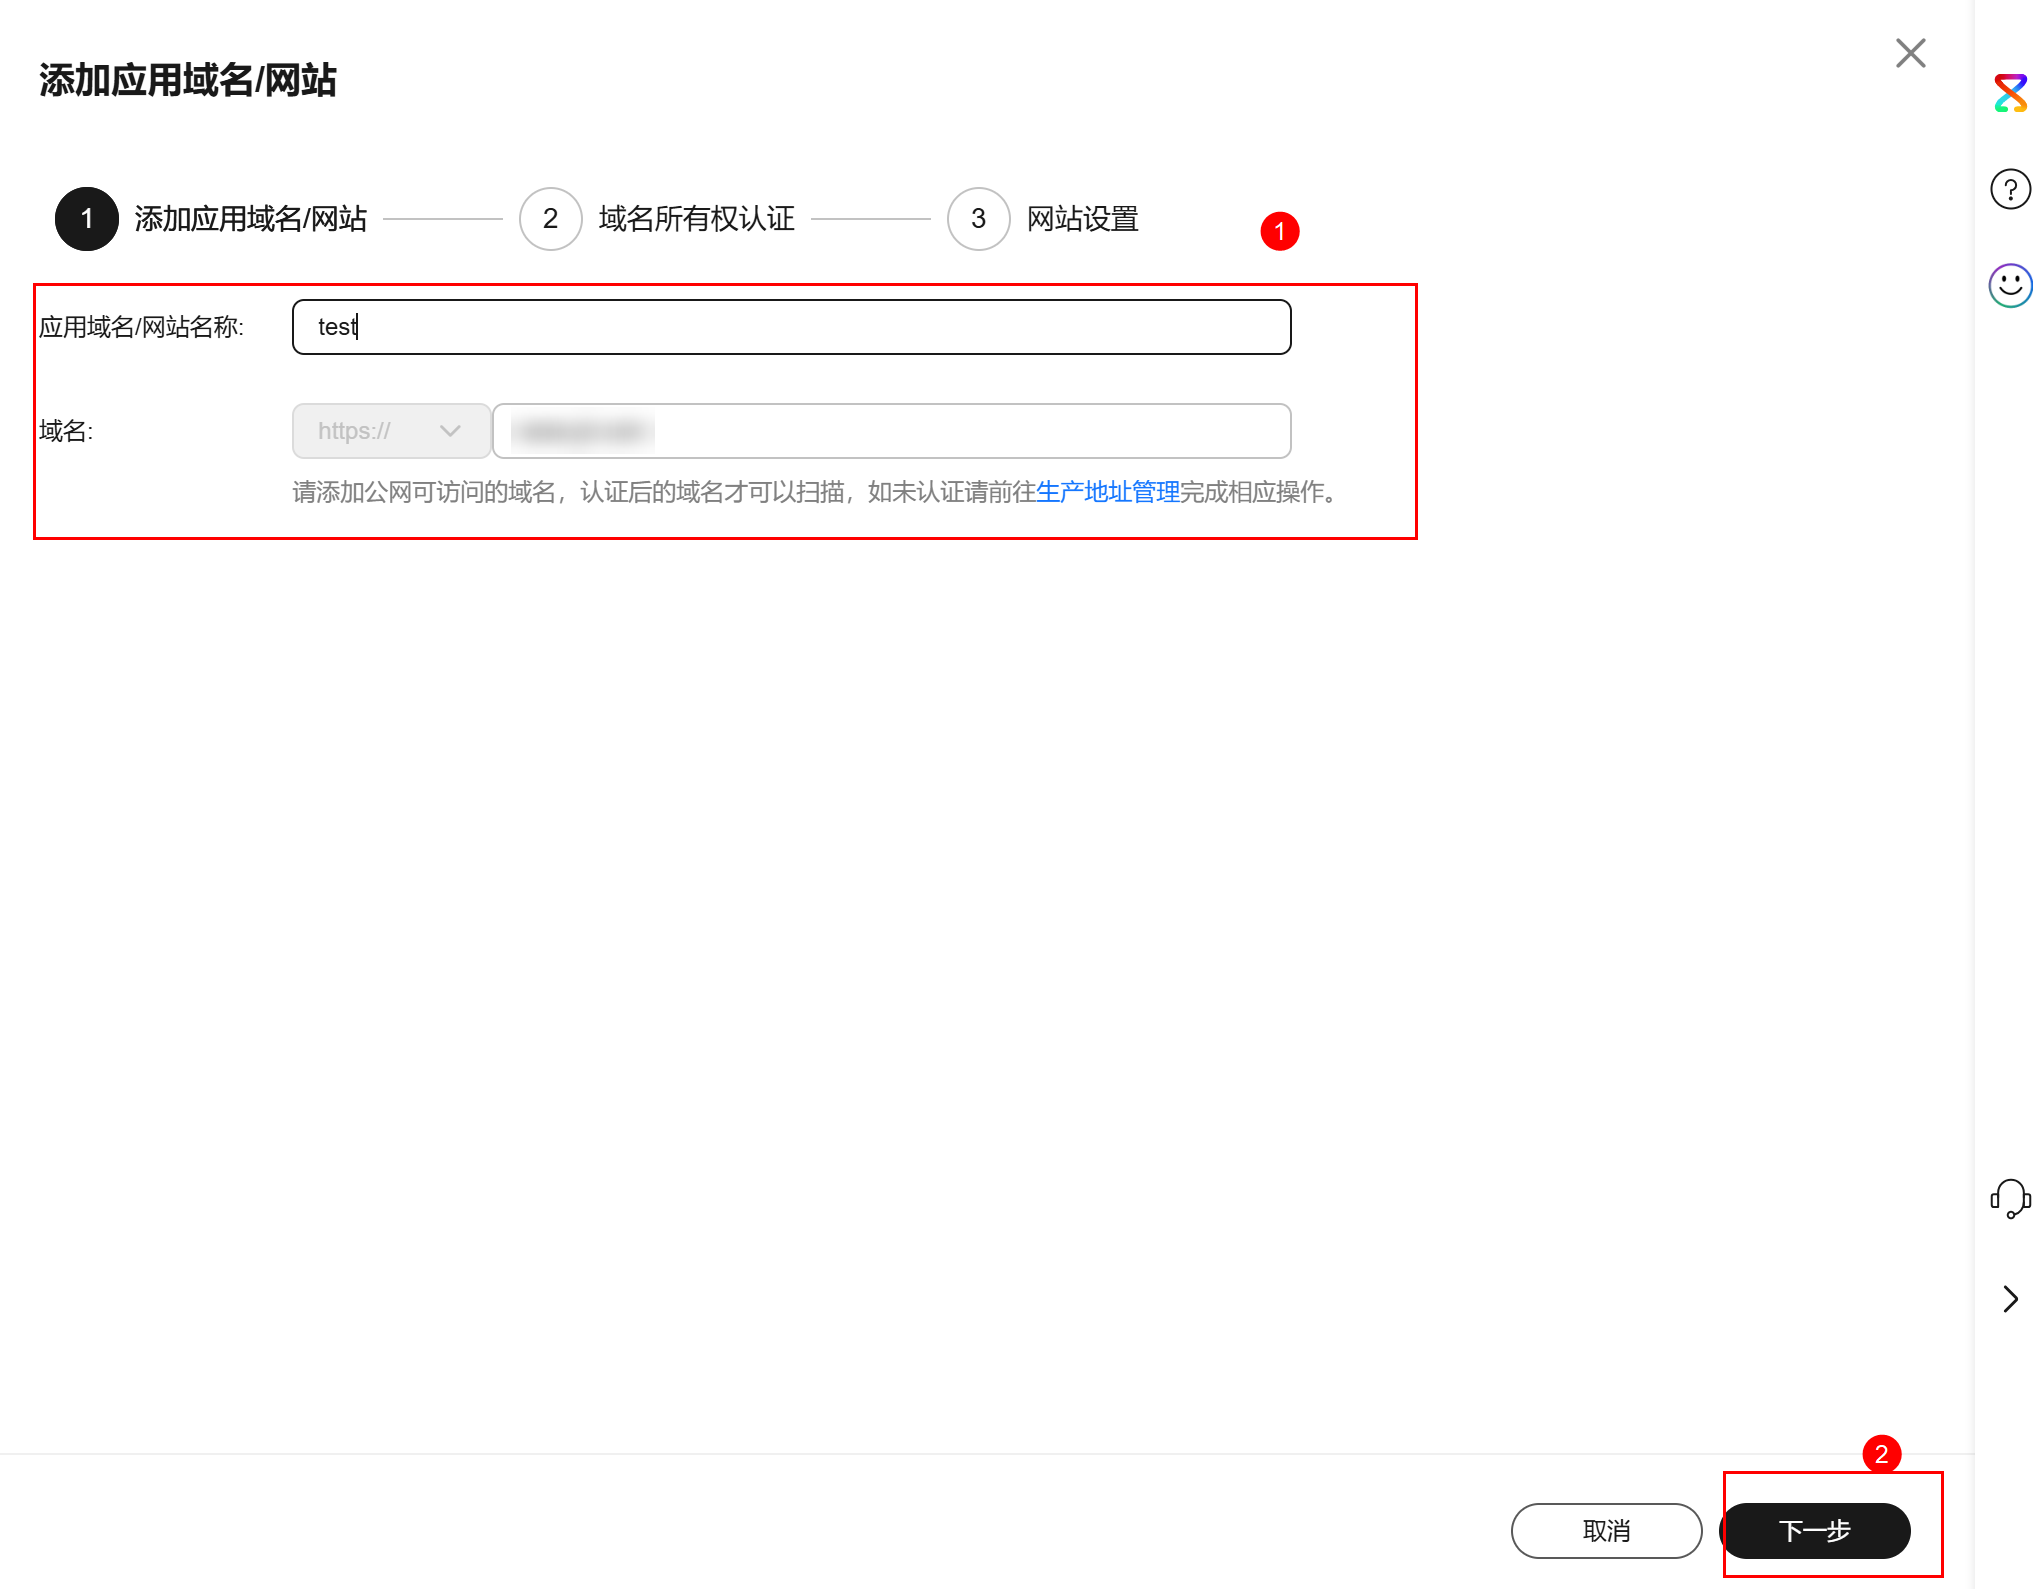Close the 添加应用域名/网站 dialog

pos(1910,53)
